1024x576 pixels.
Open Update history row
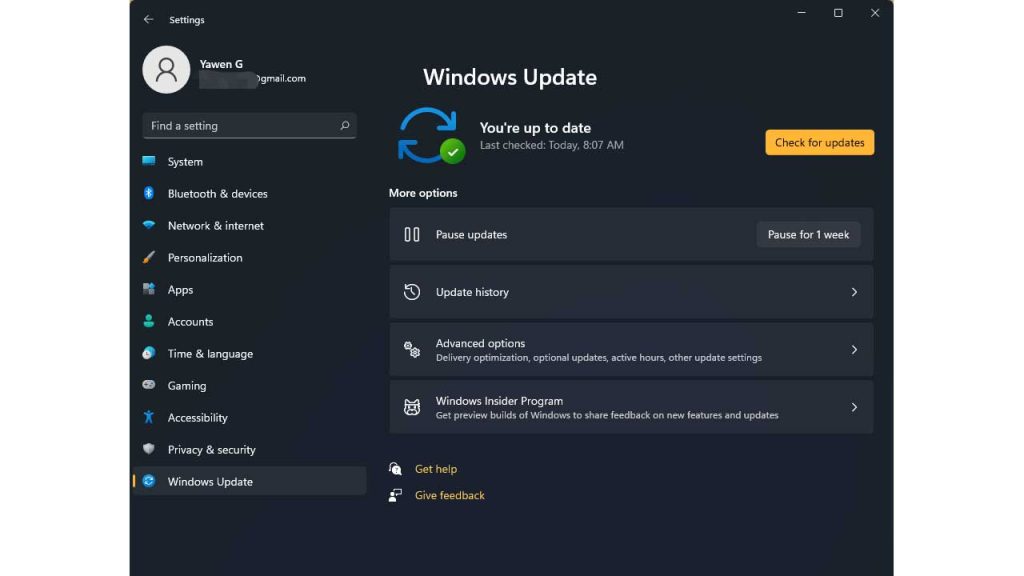[x=631, y=292]
